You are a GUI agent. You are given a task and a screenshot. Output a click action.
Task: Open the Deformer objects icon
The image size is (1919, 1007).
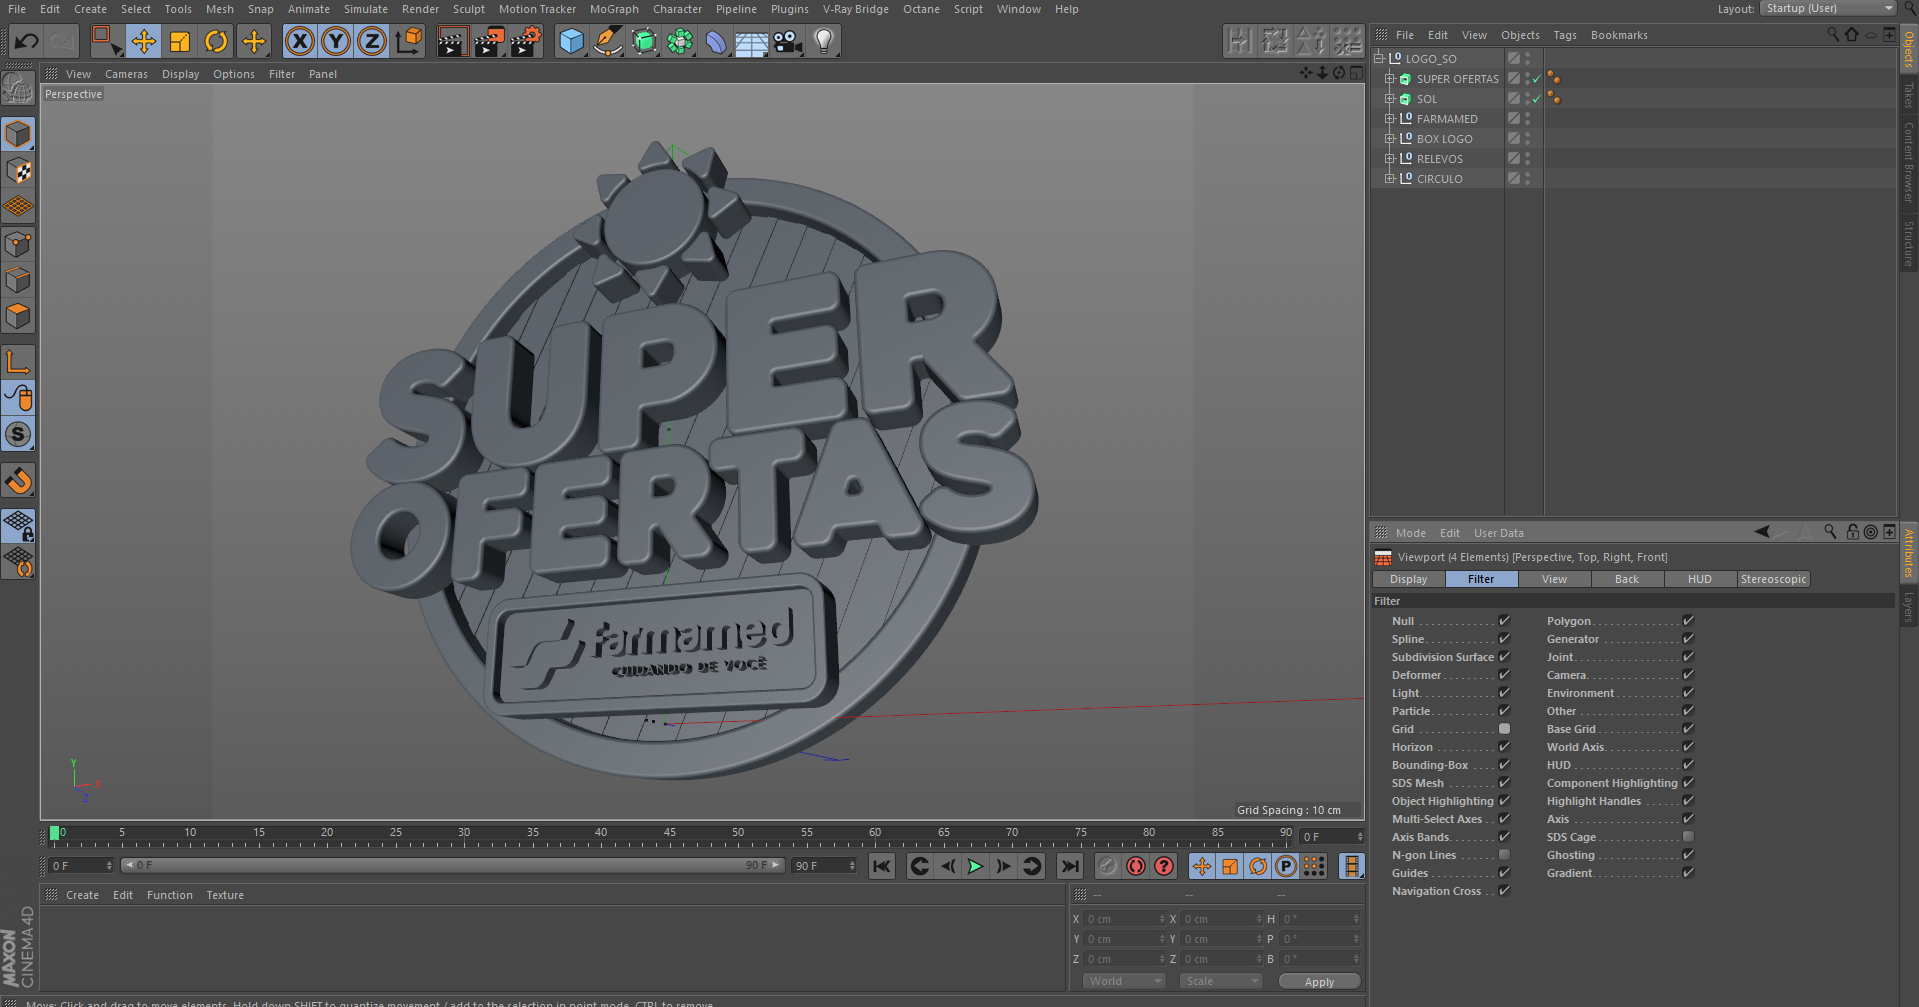(x=716, y=41)
